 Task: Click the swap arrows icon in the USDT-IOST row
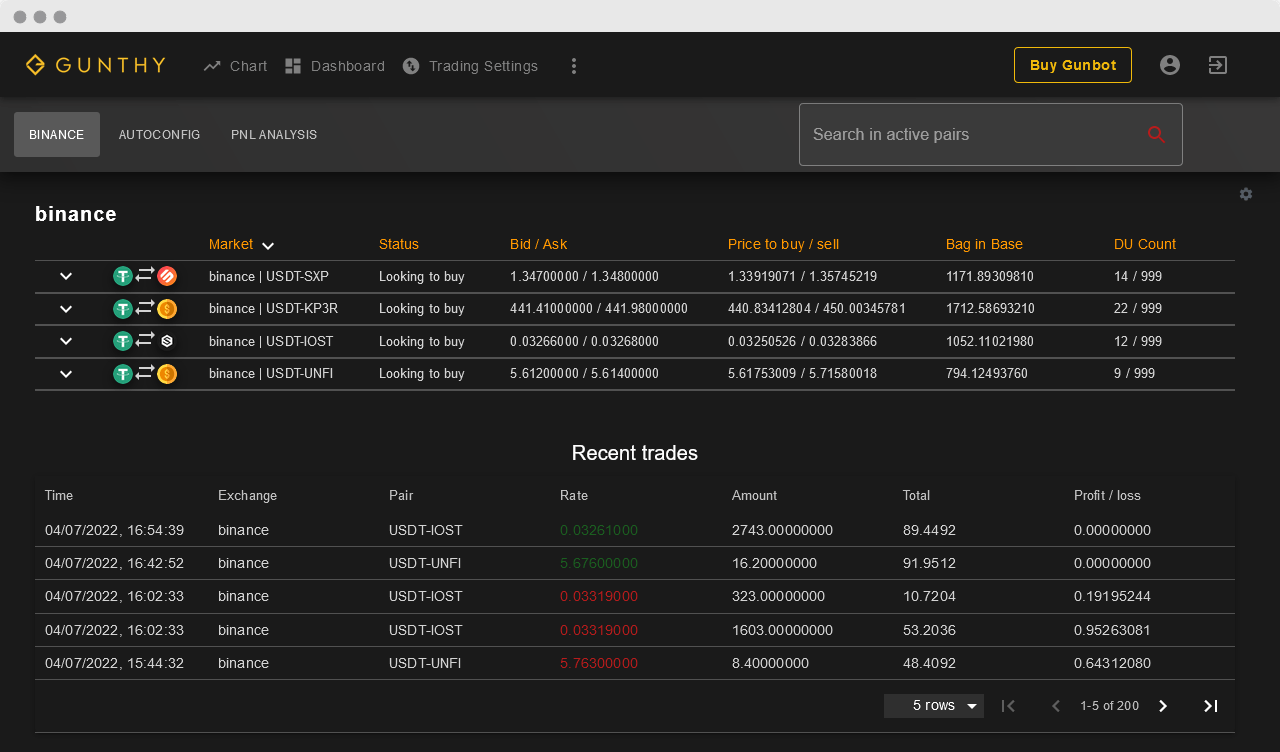point(145,340)
